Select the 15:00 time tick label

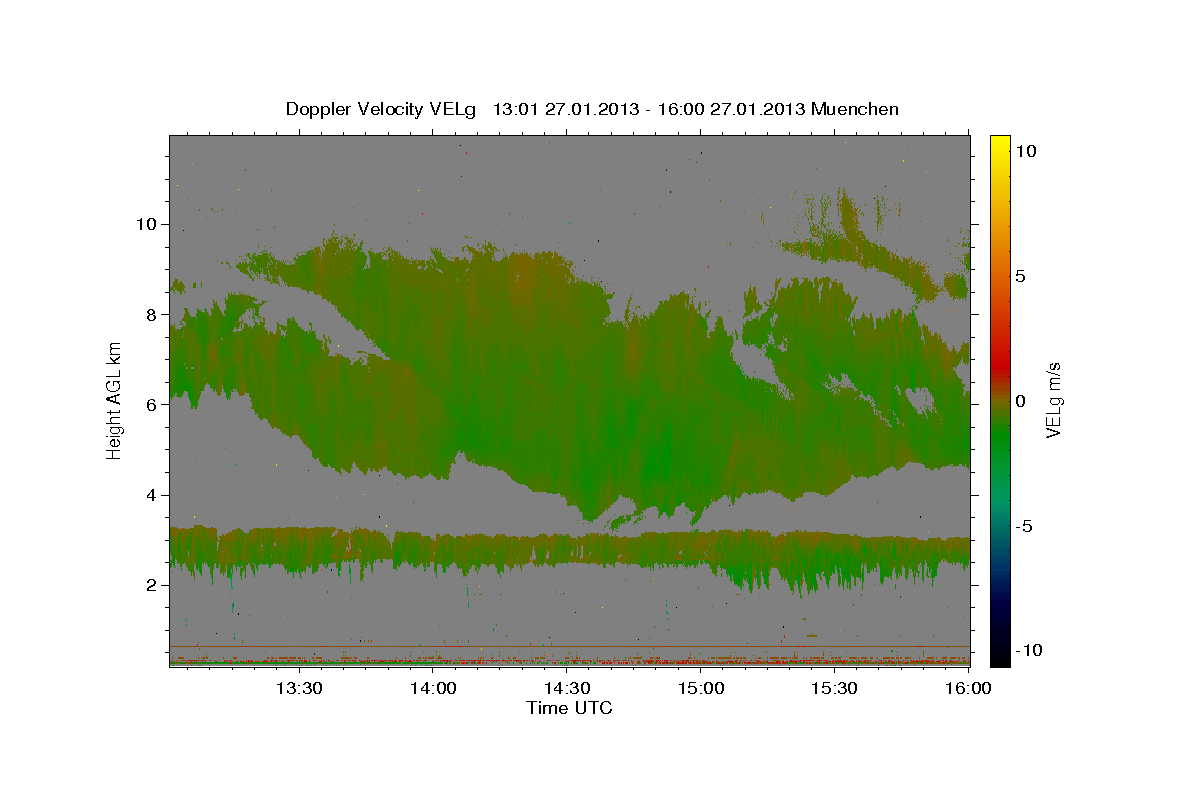point(700,688)
